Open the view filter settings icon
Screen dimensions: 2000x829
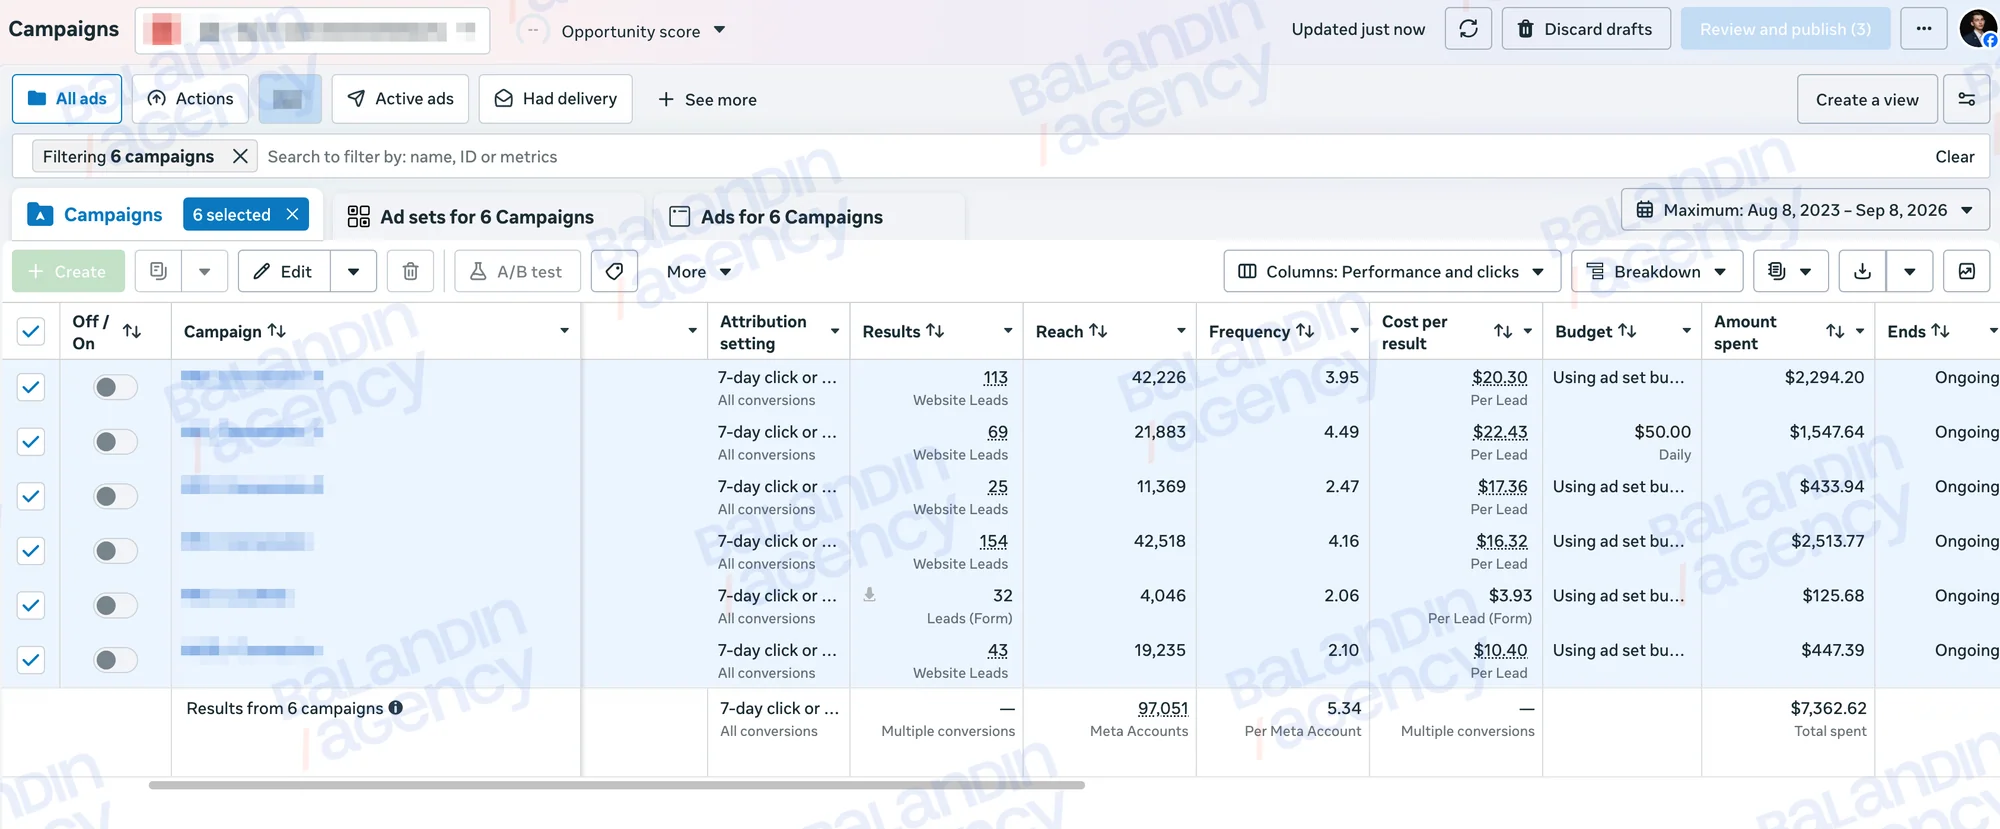pos(1966,99)
